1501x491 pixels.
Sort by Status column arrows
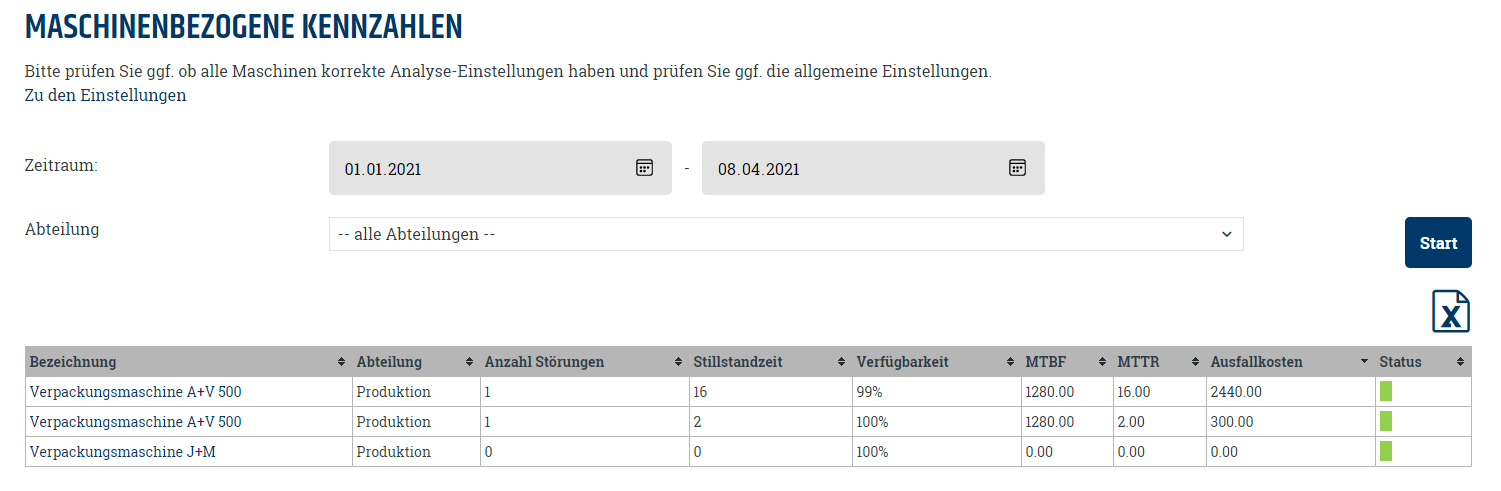click(1461, 362)
